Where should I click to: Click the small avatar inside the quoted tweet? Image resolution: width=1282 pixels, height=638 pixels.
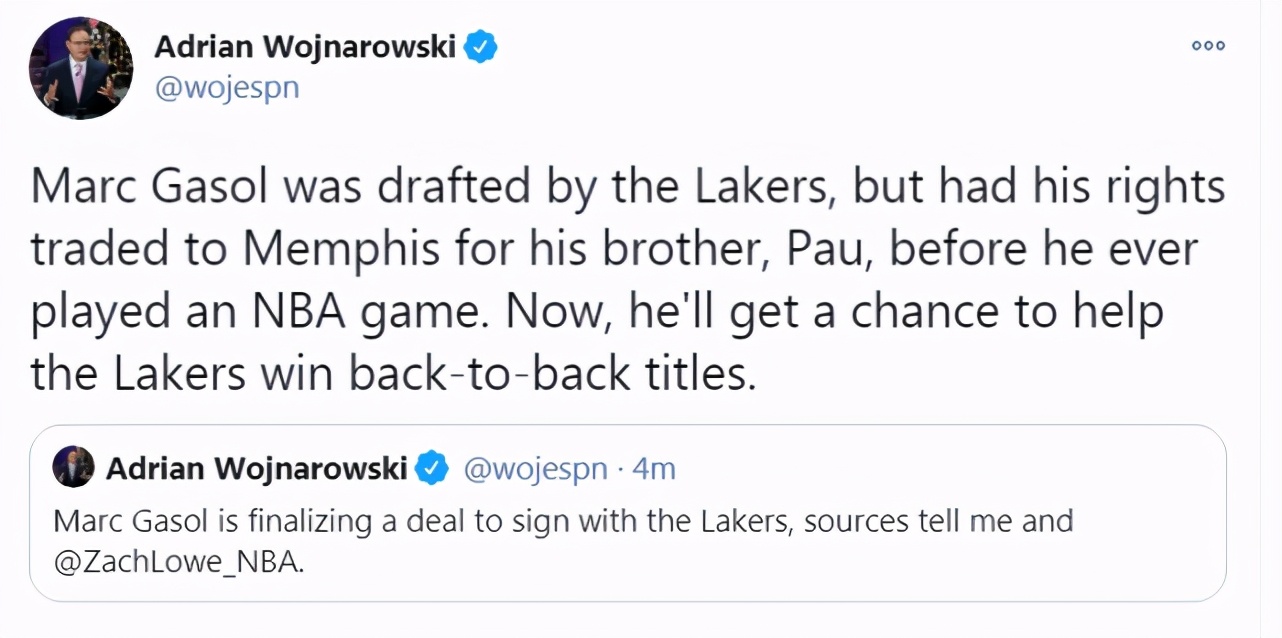(x=73, y=467)
